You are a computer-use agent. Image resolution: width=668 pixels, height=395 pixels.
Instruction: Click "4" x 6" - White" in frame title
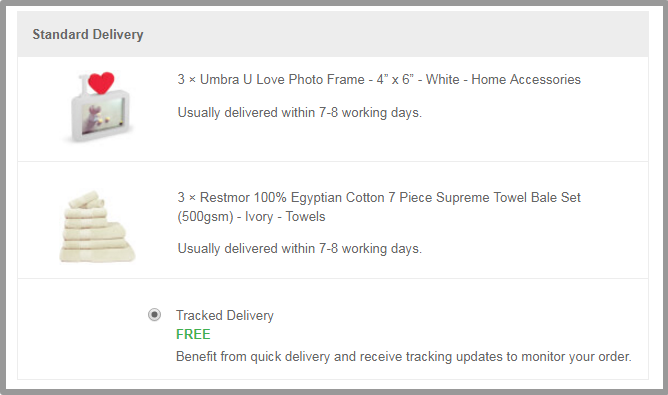click(418, 79)
